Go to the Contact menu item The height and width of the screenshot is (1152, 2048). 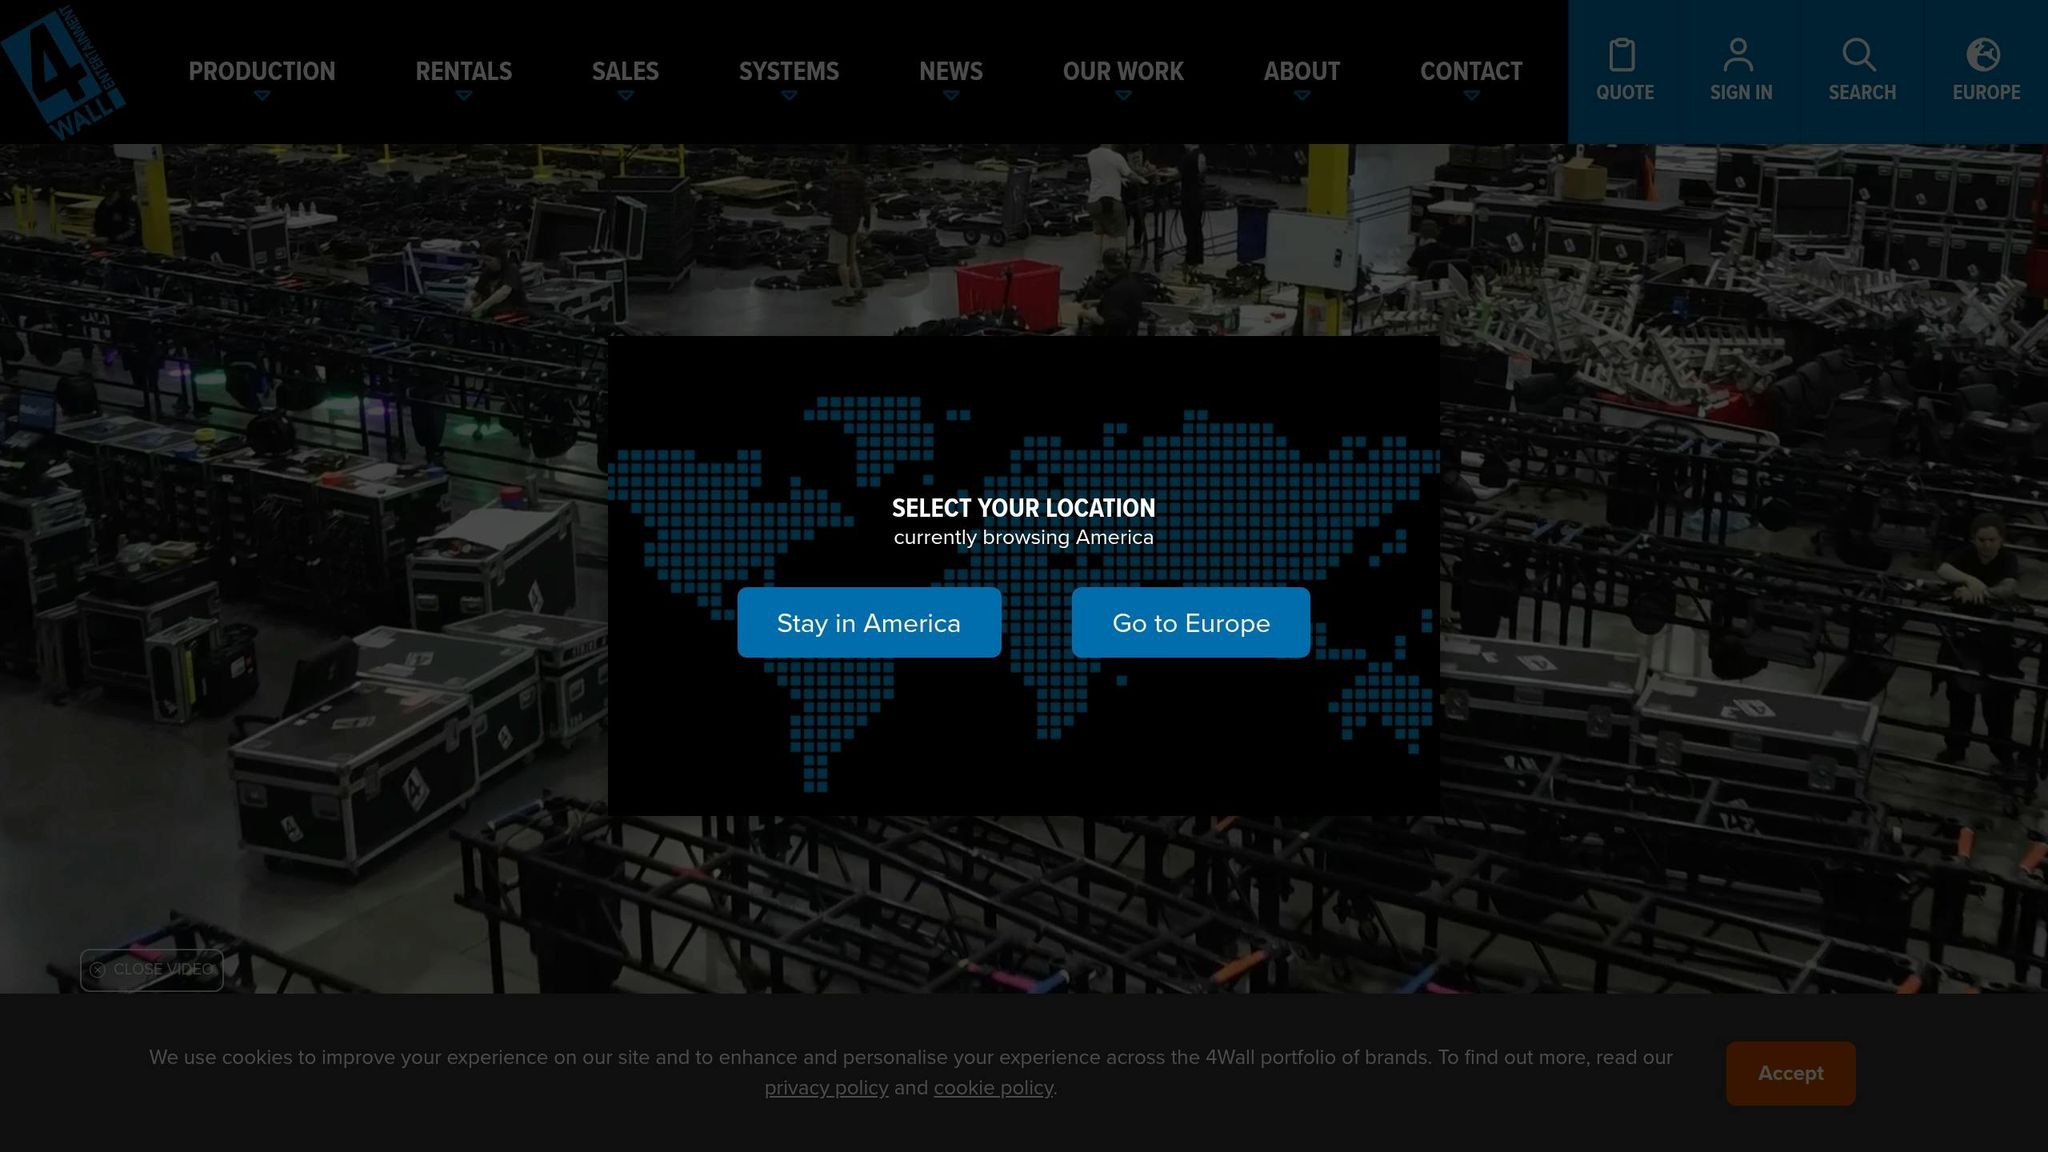click(1471, 71)
